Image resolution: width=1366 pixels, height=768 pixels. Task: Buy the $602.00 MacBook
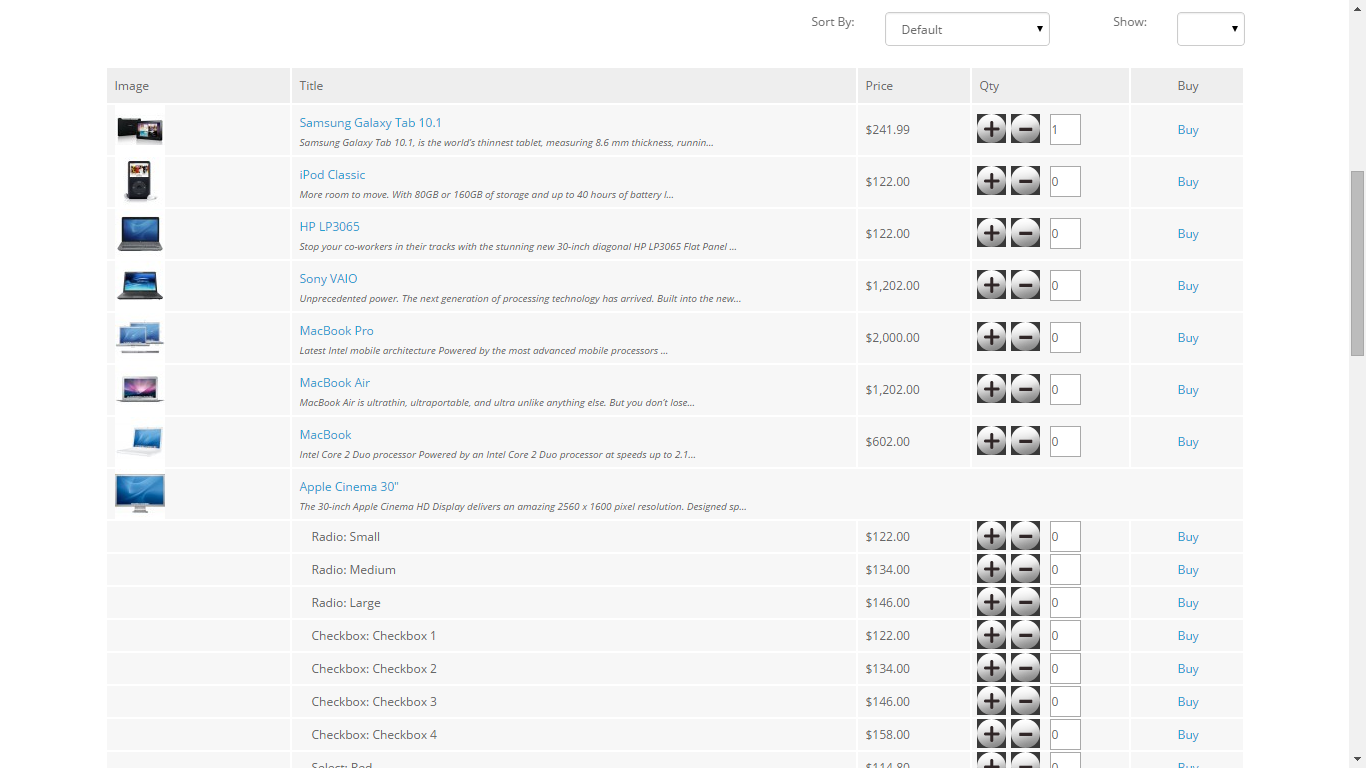(x=1188, y=442)
